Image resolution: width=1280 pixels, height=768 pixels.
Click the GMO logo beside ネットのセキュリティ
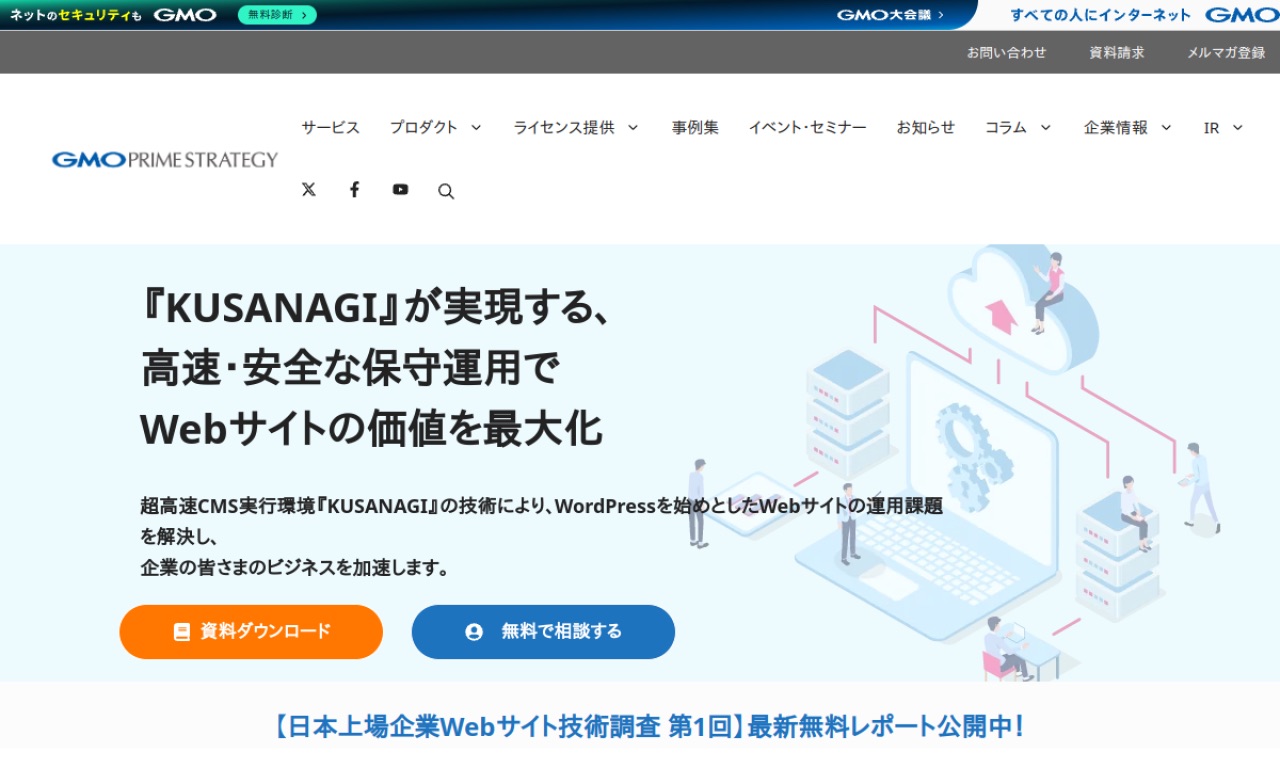(185, 15)
